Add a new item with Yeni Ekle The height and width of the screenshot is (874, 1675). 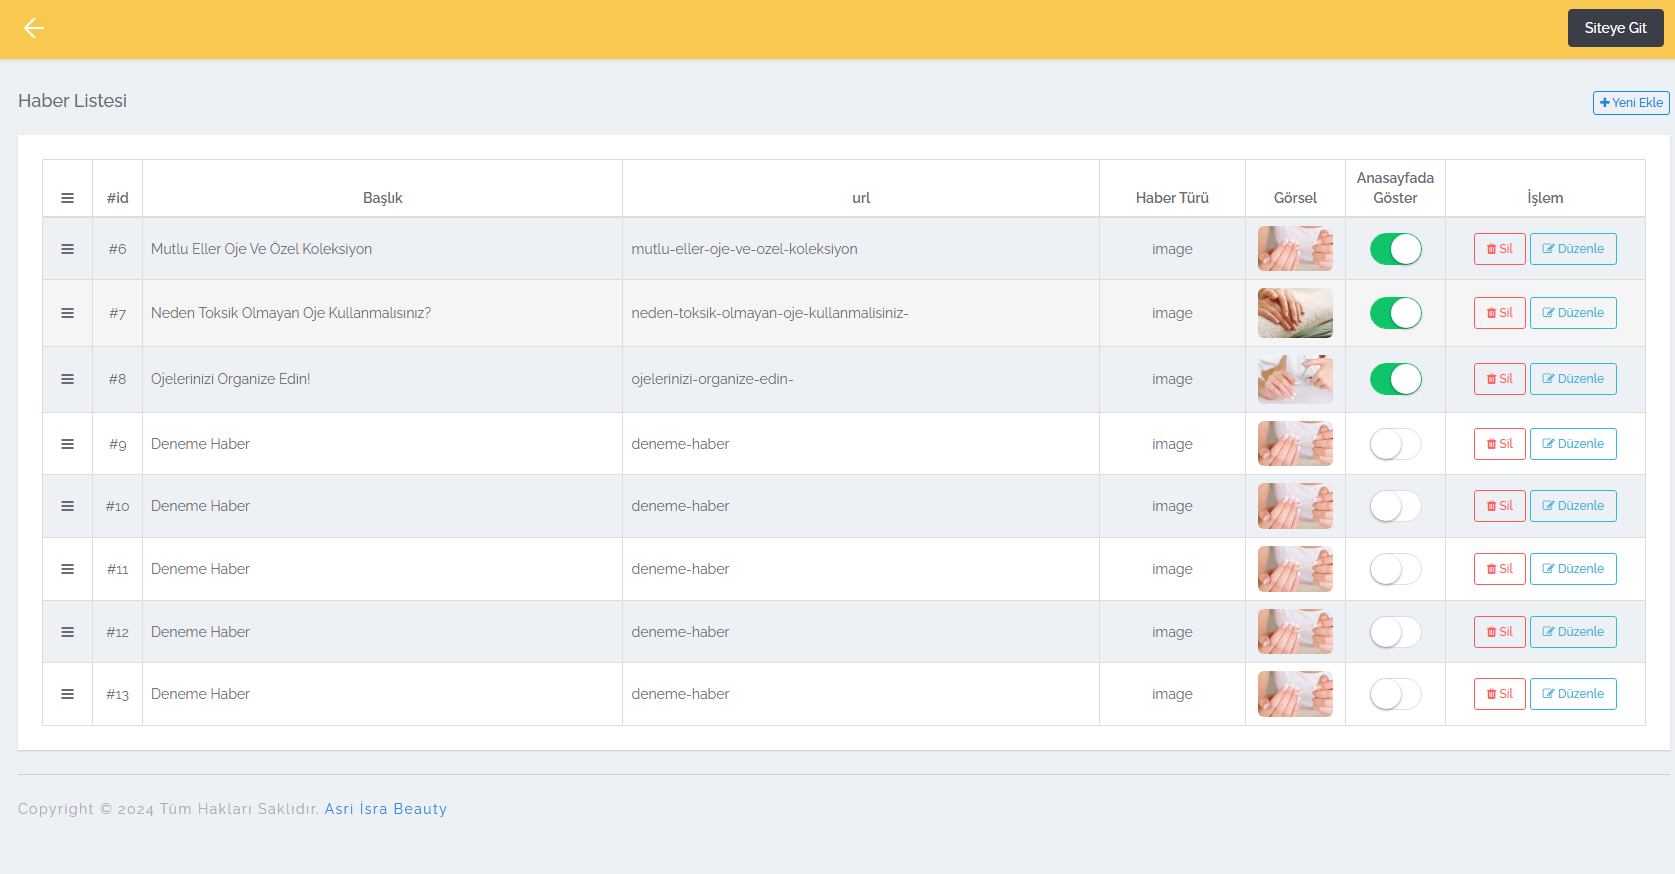1630,103
